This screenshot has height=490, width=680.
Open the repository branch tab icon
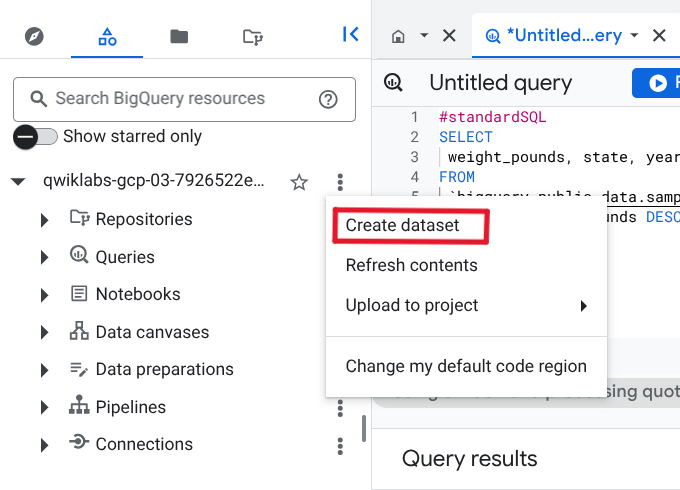tap(252, 37)
